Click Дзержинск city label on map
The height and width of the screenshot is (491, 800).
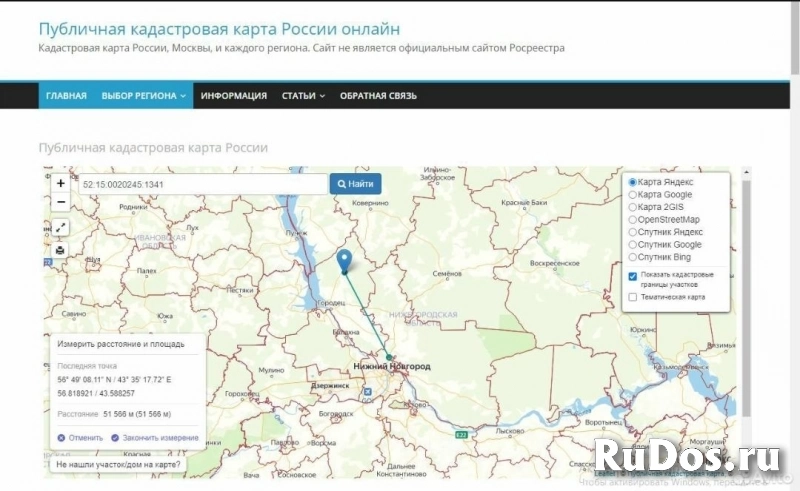tap(330, 386)
